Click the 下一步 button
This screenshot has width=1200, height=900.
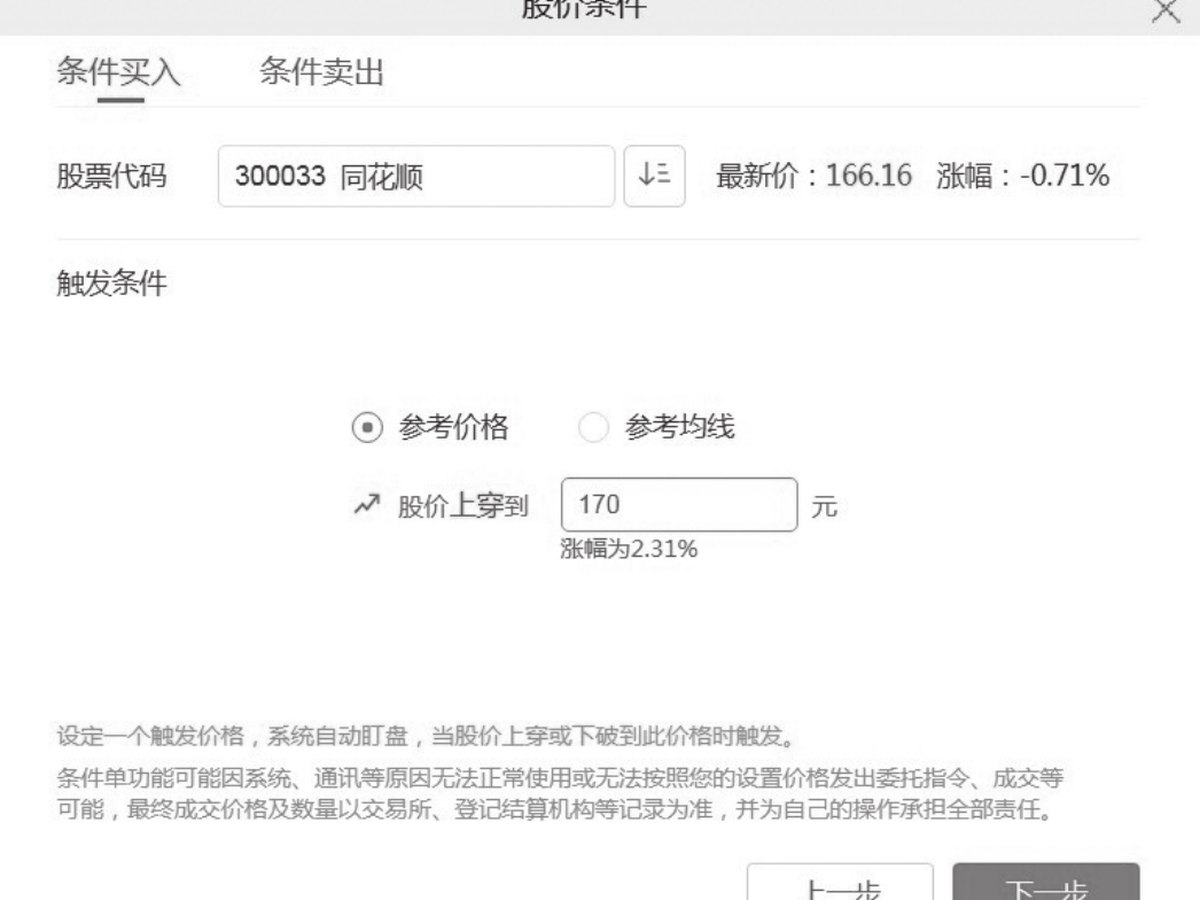tap(1046, 882)
